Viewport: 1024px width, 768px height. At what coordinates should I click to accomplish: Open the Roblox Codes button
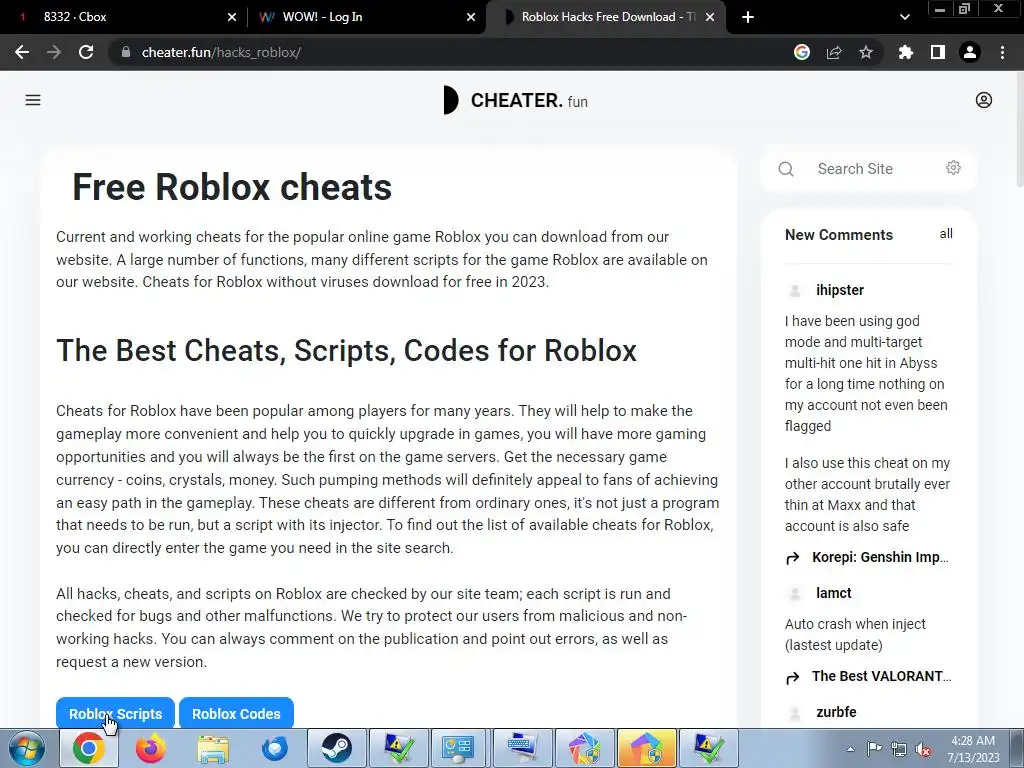[x=236, y=713]
